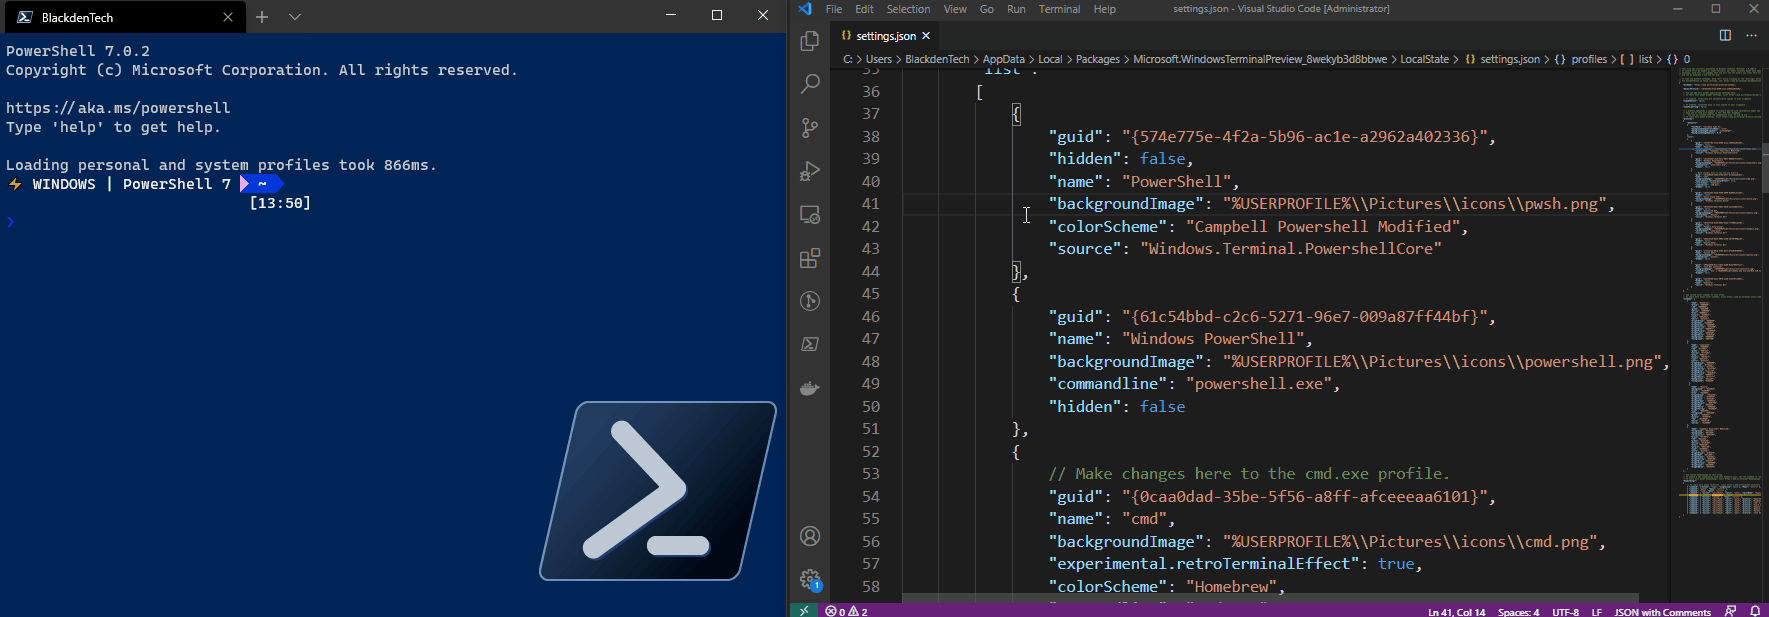Click the editor minimap
1769x617 pixels.
click(x=1720, y=290)
